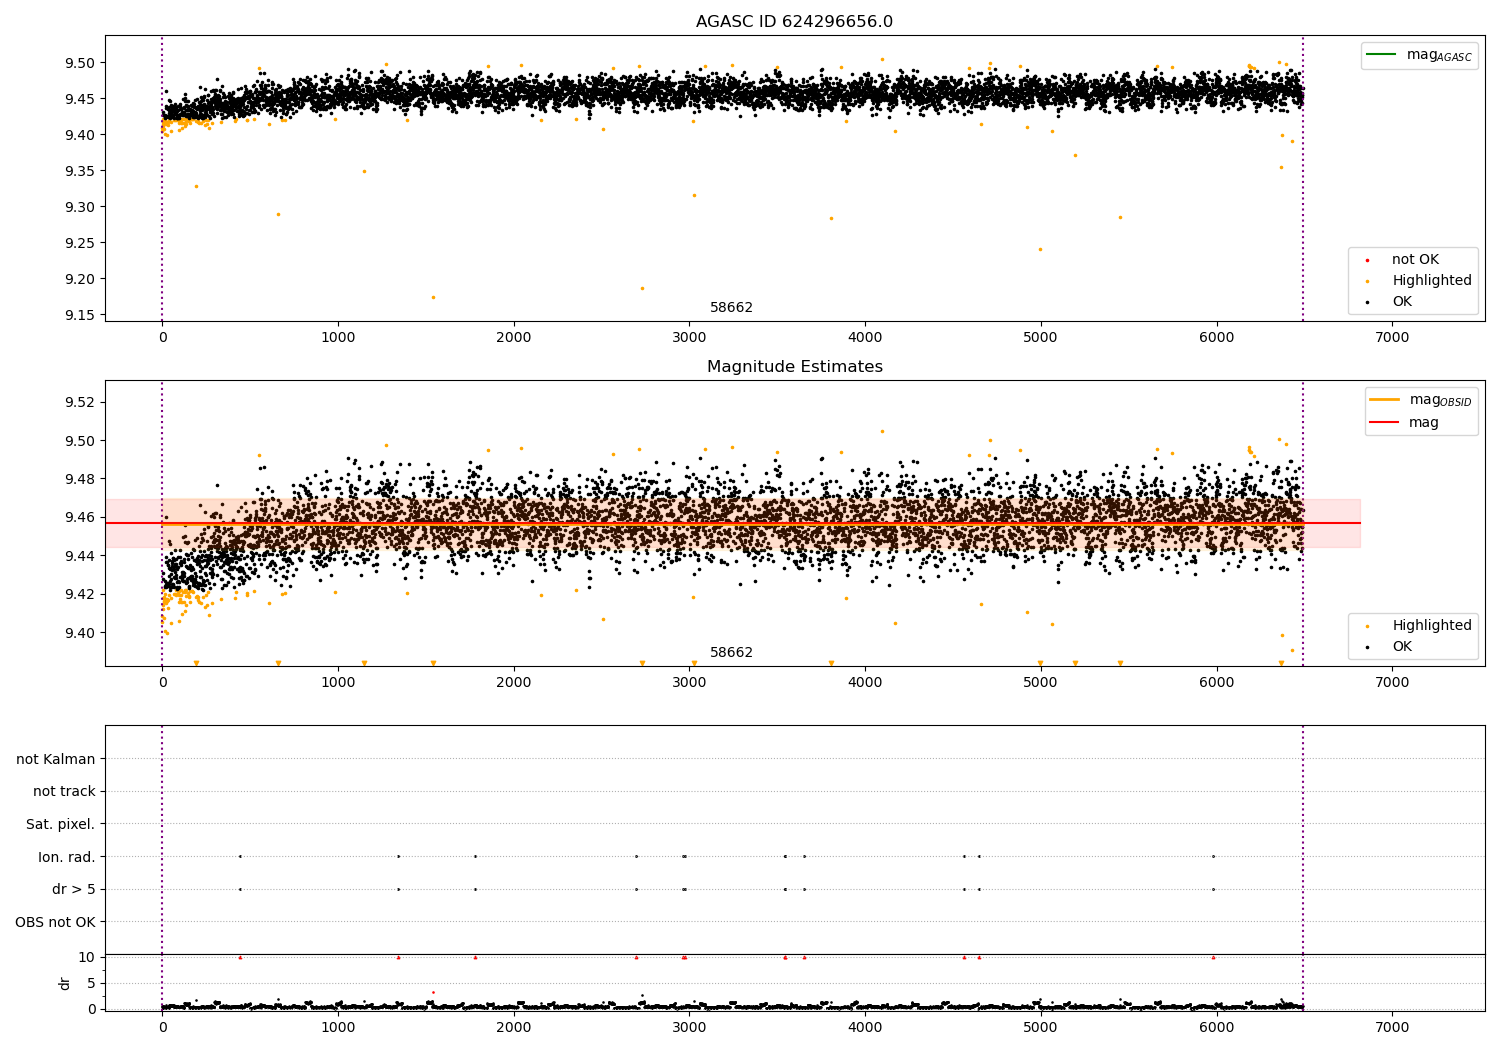Click the 5000 x-tick under Magnitude Estimates plot
1500x1050 pixels.
(1041, 683)
